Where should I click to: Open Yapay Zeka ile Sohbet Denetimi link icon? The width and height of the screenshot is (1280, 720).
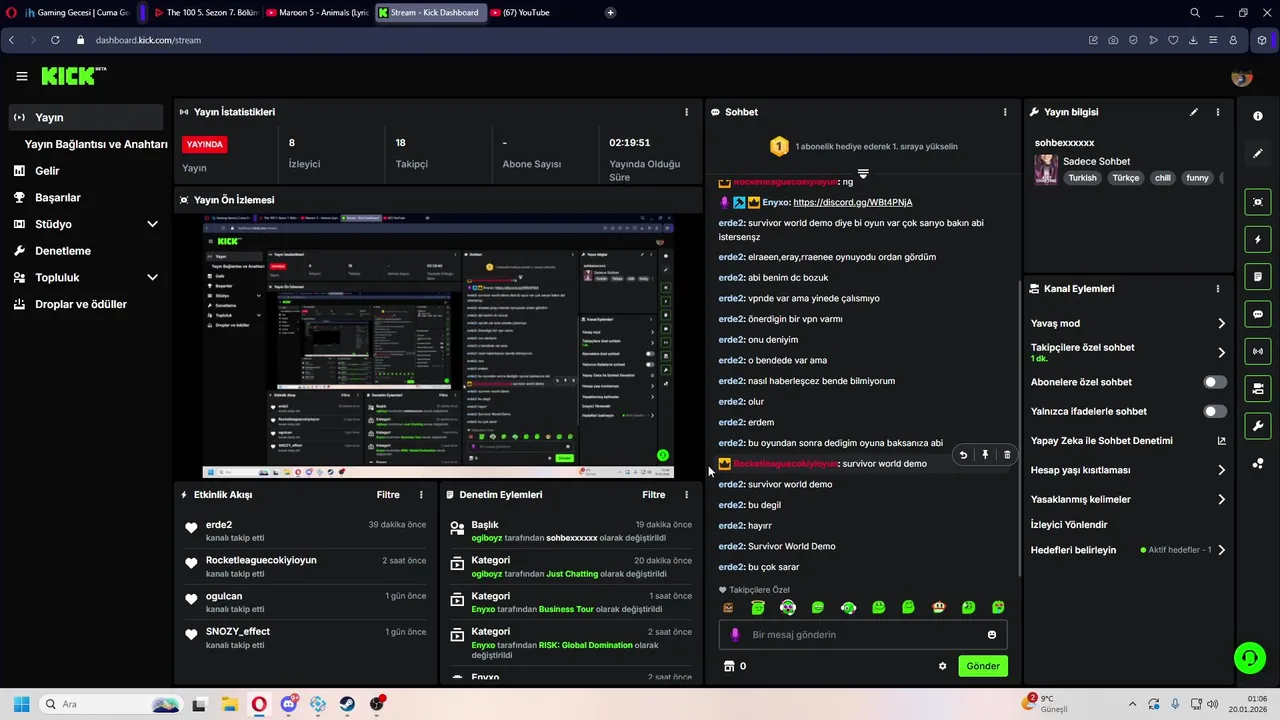[x=1221, y=441]
